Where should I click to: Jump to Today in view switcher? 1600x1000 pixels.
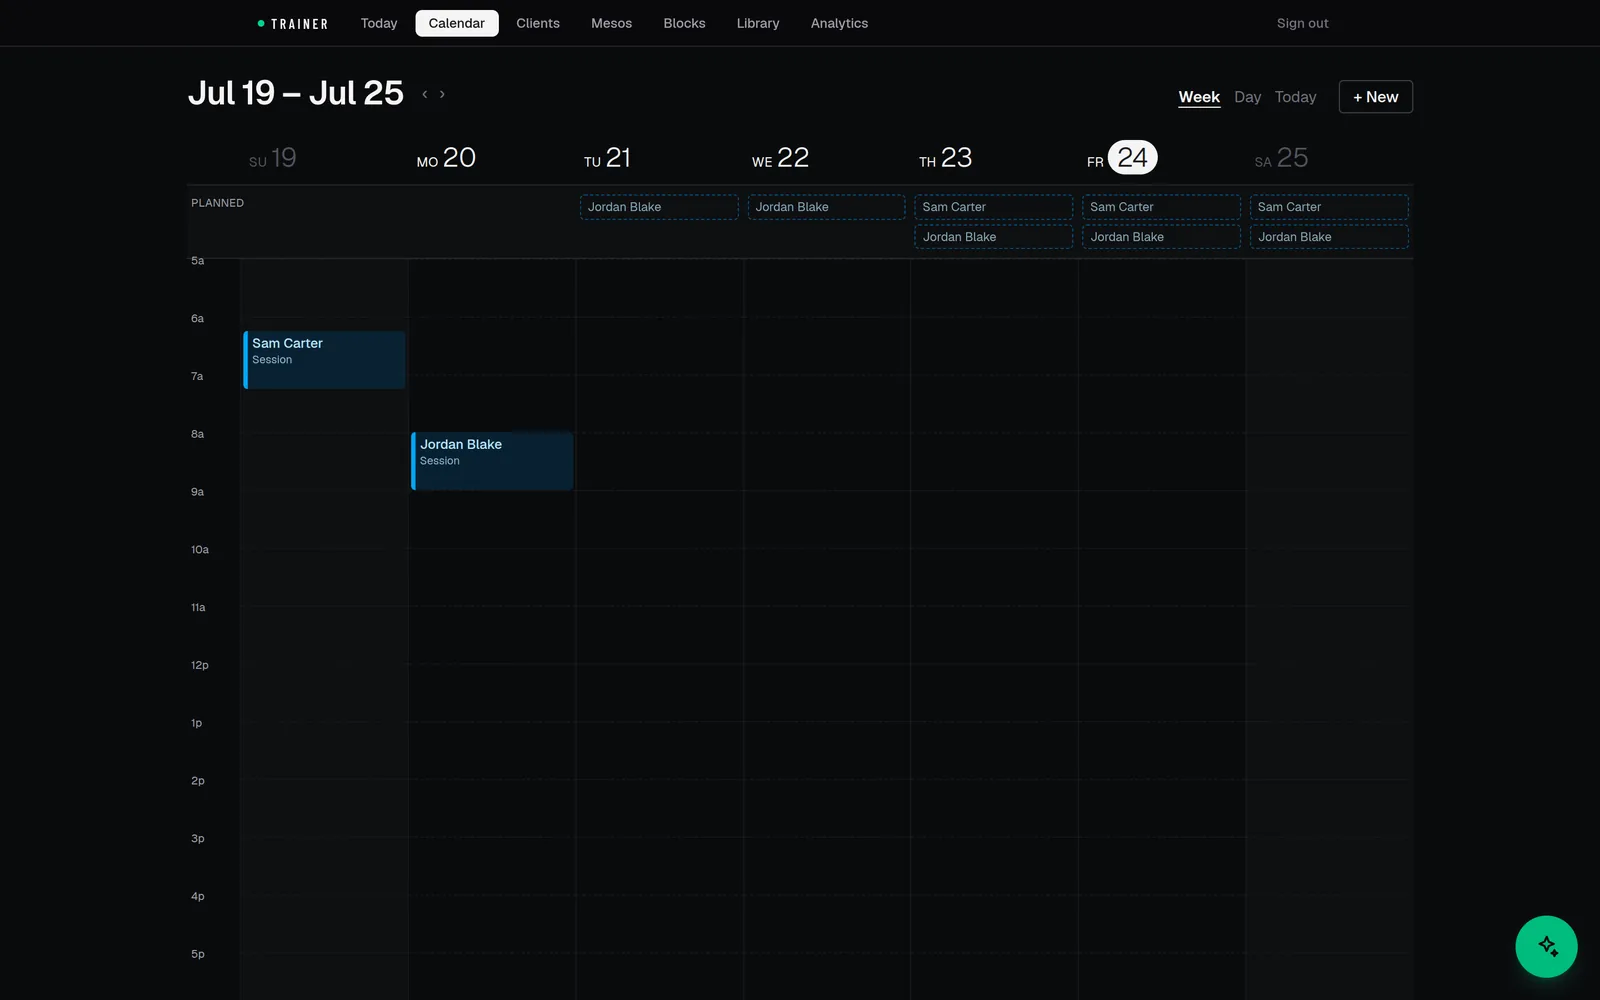(x=1295, y=97)
